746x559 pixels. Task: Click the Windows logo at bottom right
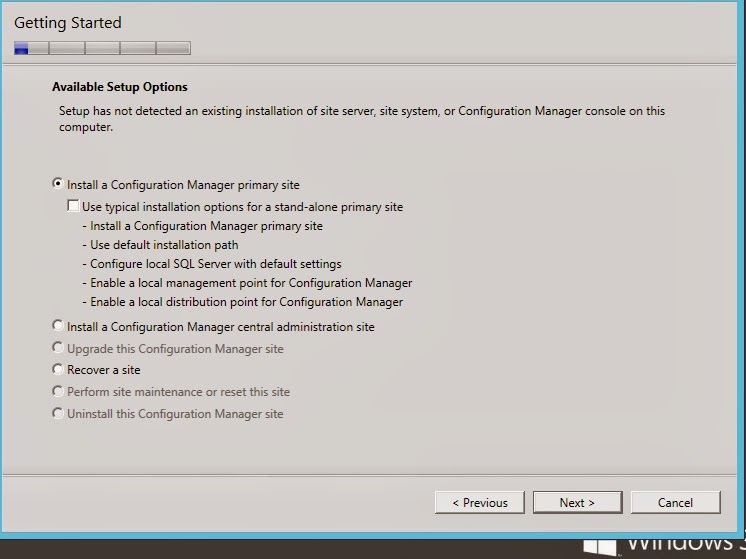pos(598,545)
